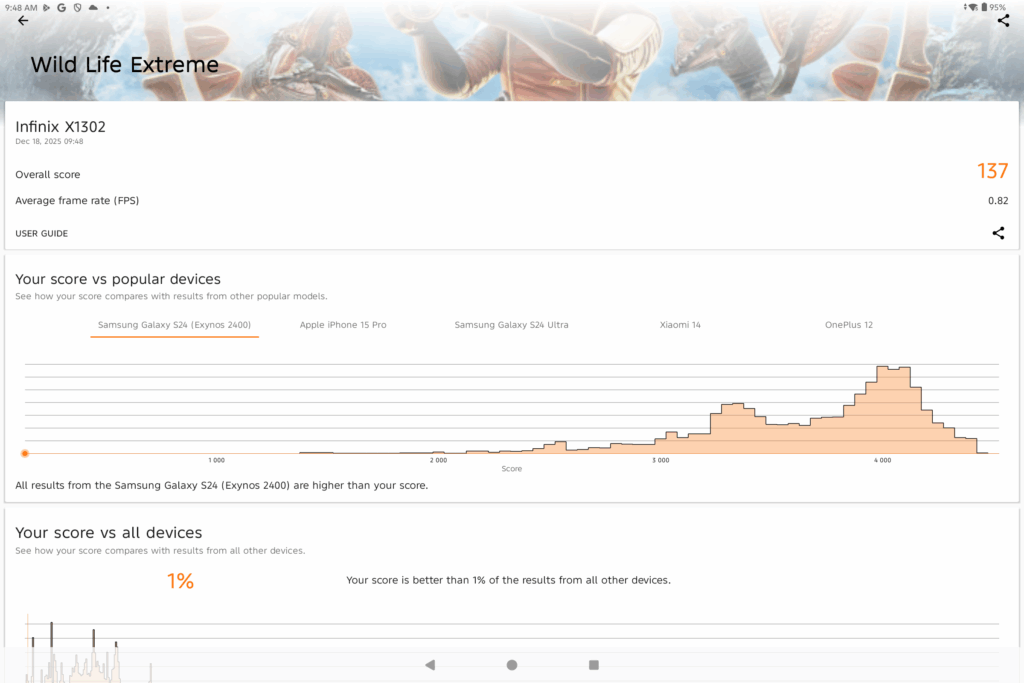Open the USER GUIDE link
The height and width of the screenshot is (683, 1024).
click(42, 233)
